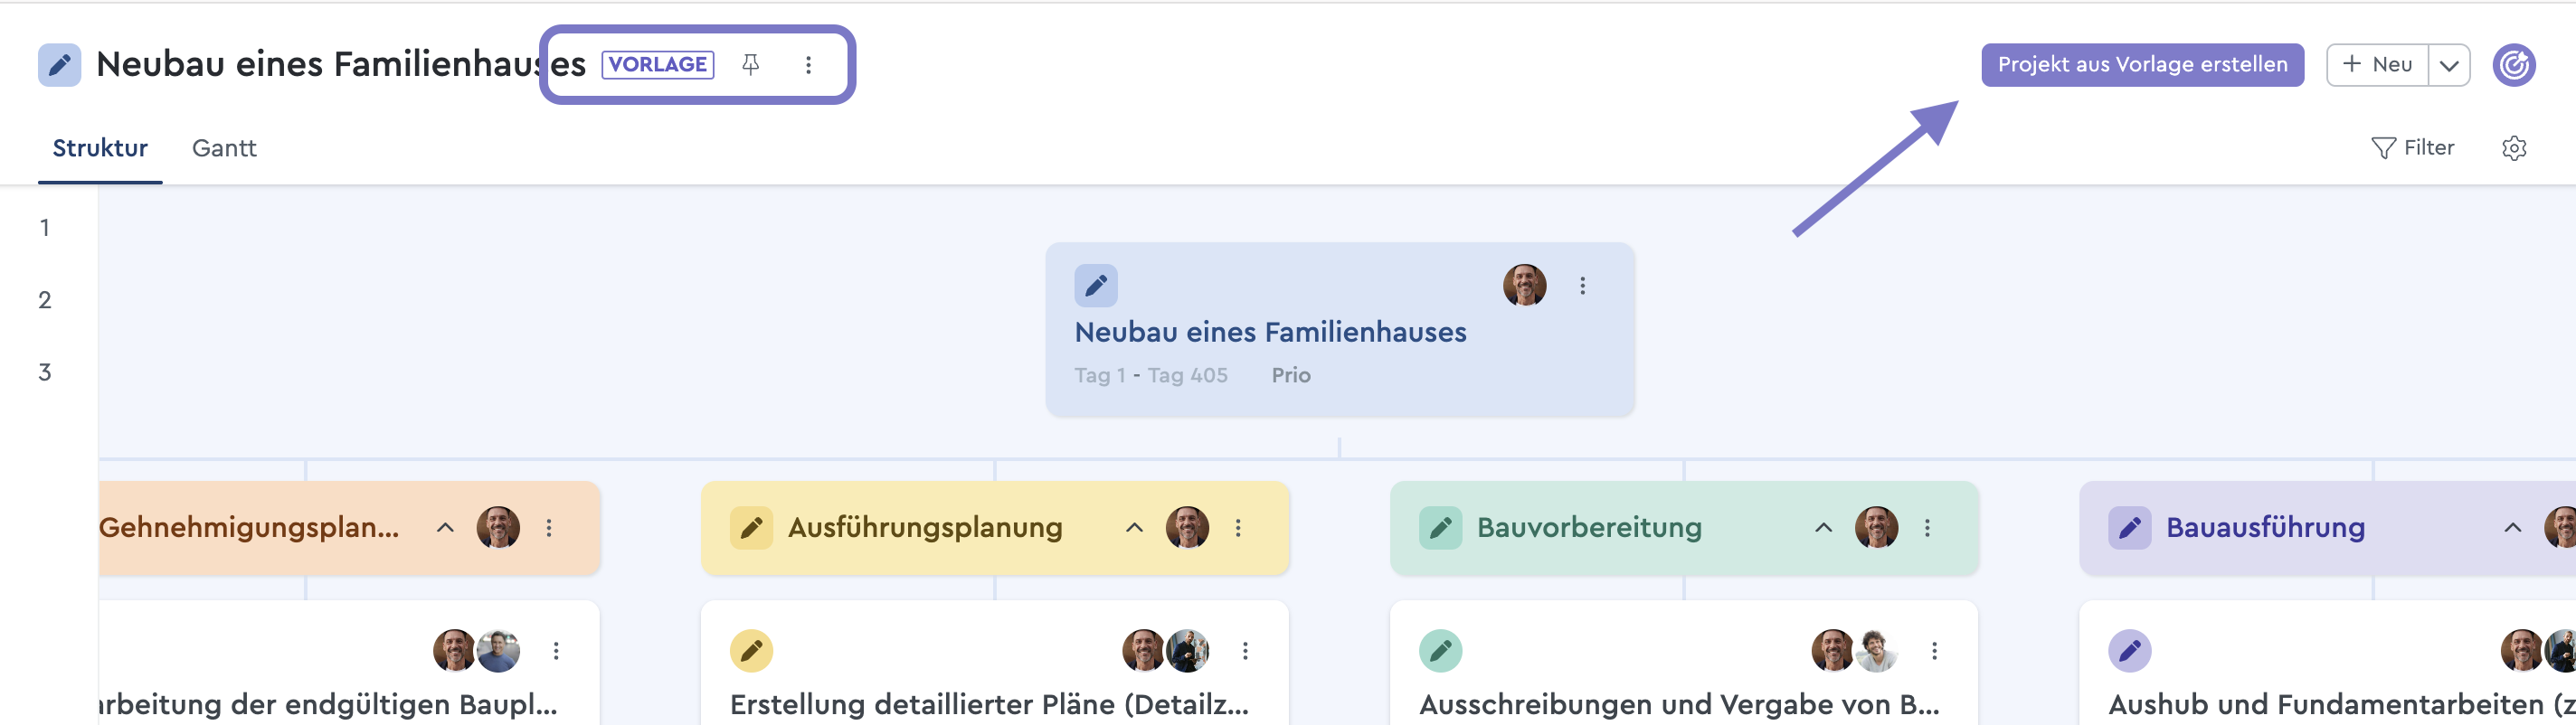Click the Filter funnel button

point(2412,148)
